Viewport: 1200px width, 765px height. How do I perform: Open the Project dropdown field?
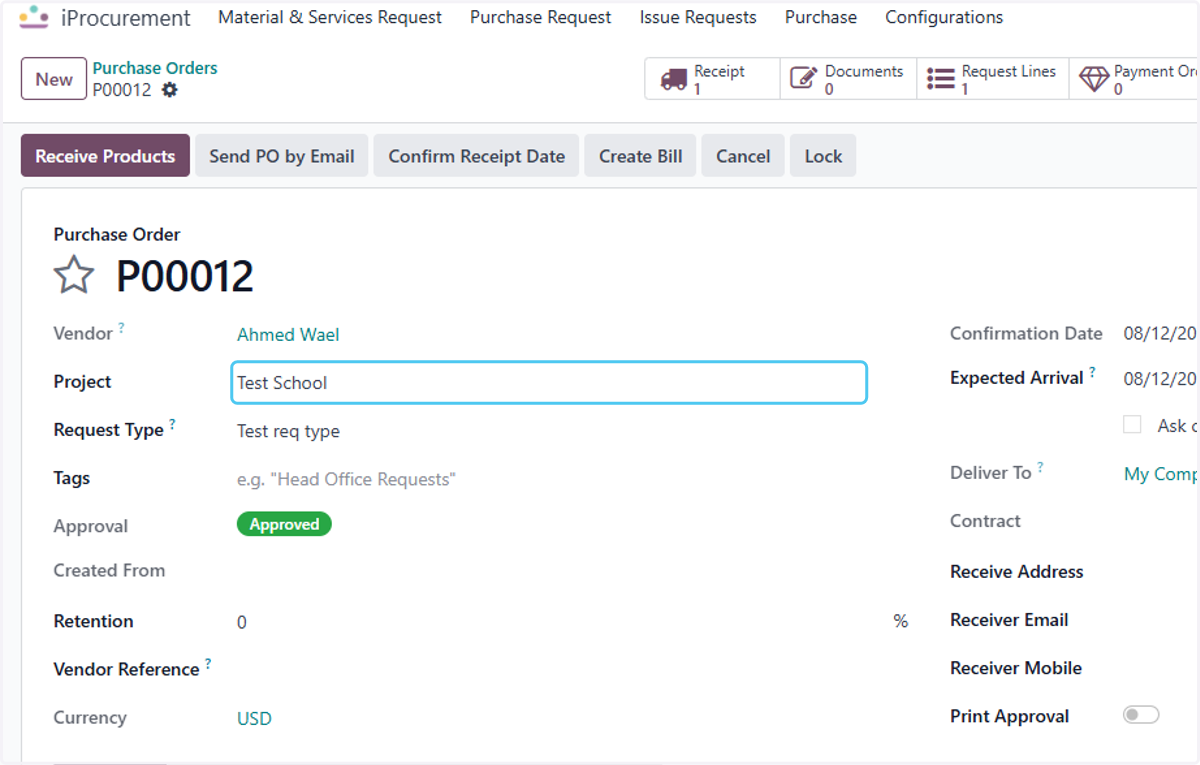pyautogui.click(x=549, y=383)
